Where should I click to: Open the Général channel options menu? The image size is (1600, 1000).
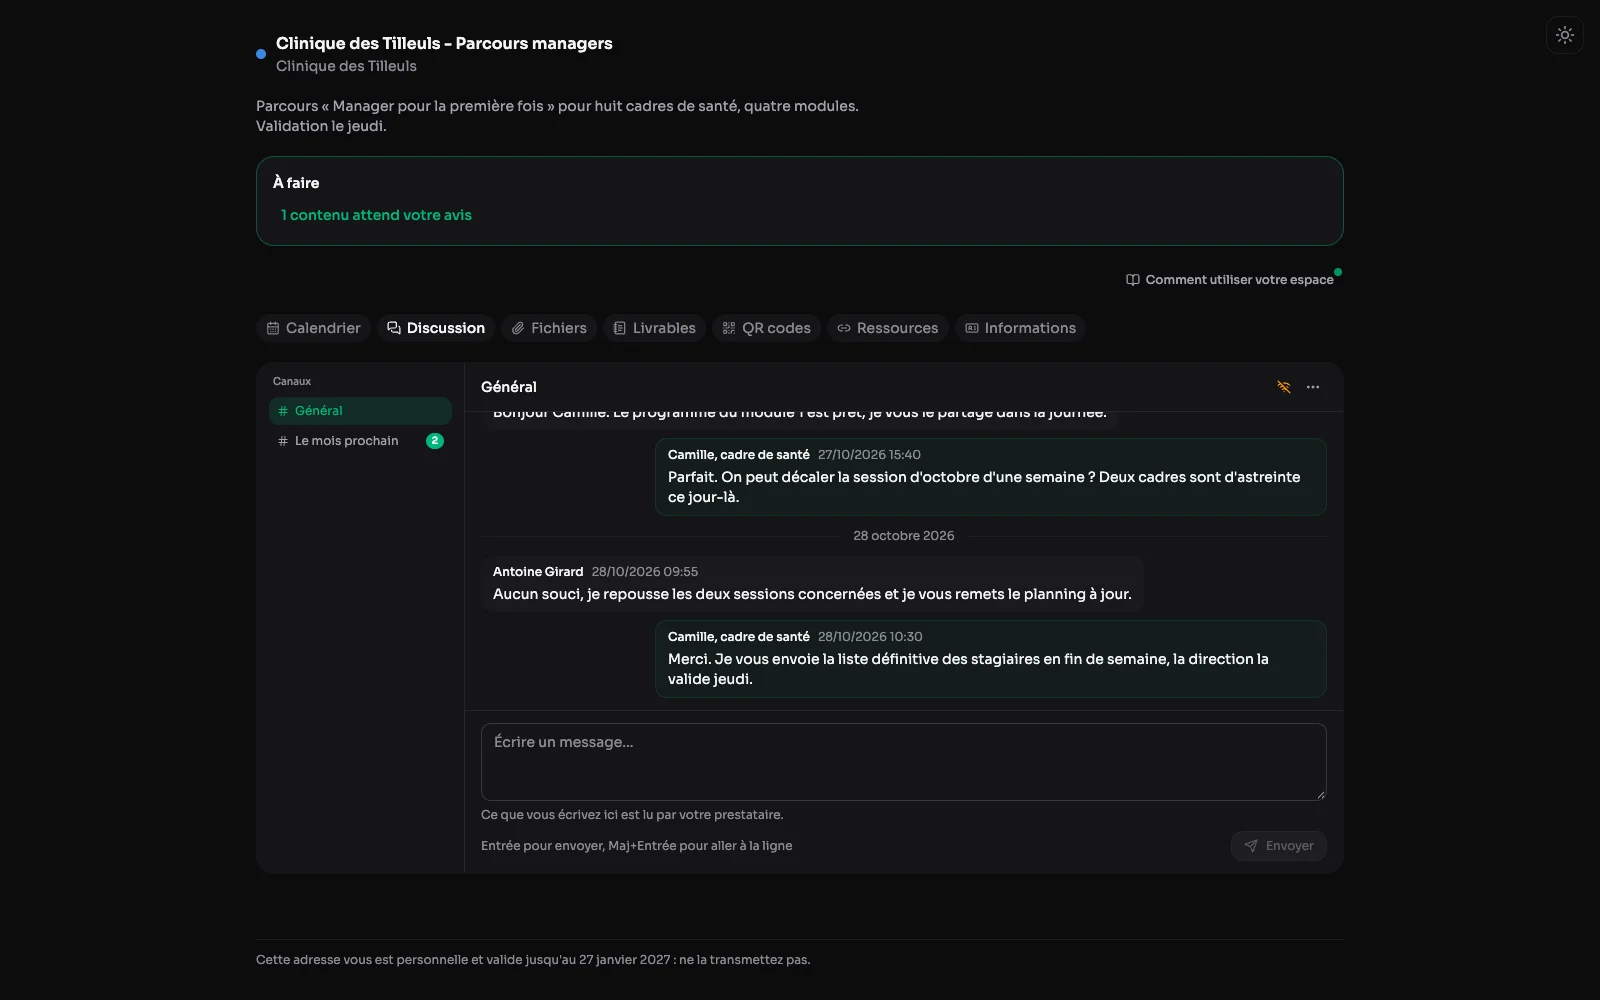(x=1313, y=387)
